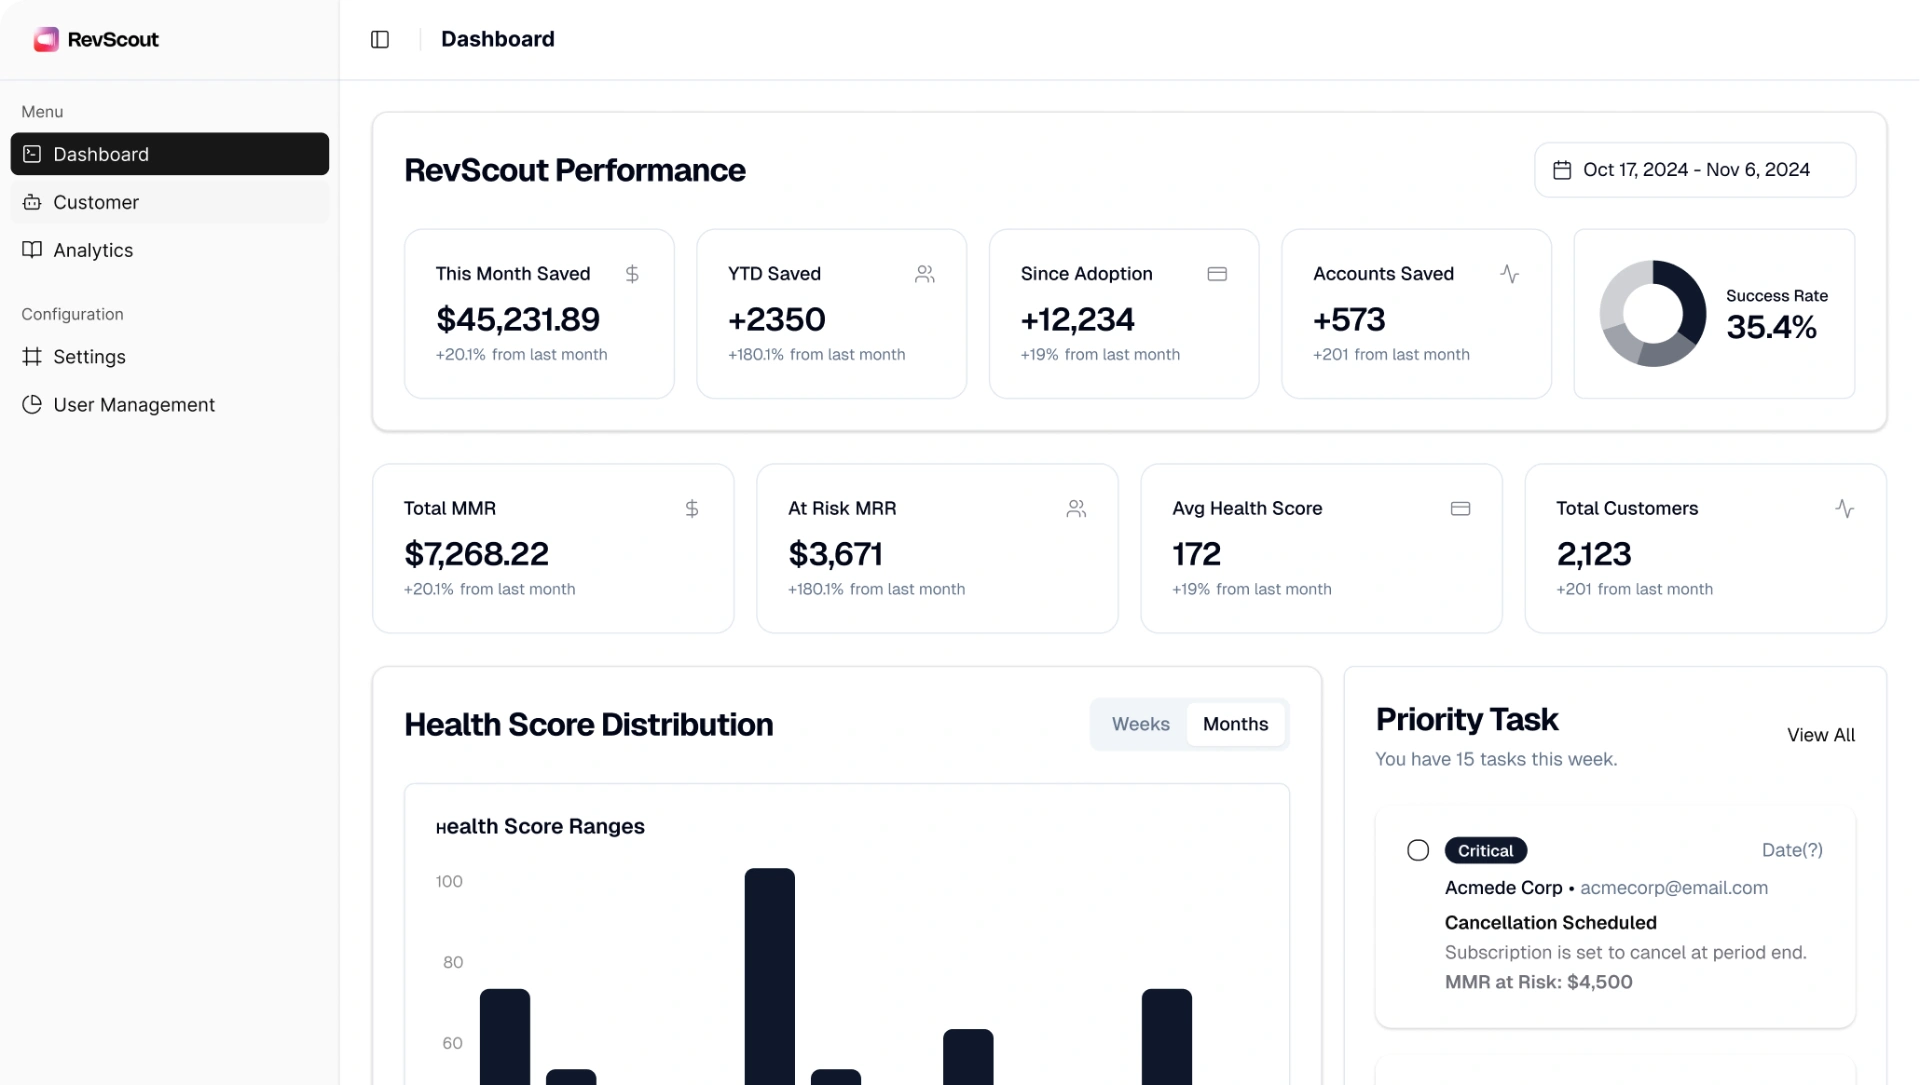Click the User Management pie icon

pos(32,404)
